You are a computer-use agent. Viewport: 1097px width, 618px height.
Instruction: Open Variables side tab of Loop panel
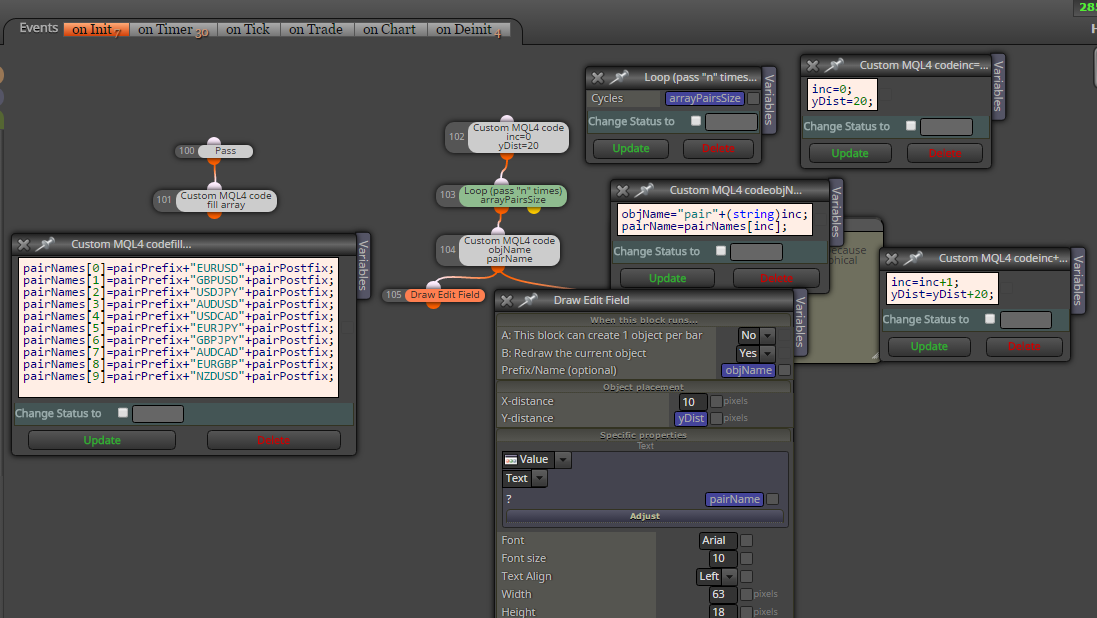pyautogui.click(x=770, y=99)
